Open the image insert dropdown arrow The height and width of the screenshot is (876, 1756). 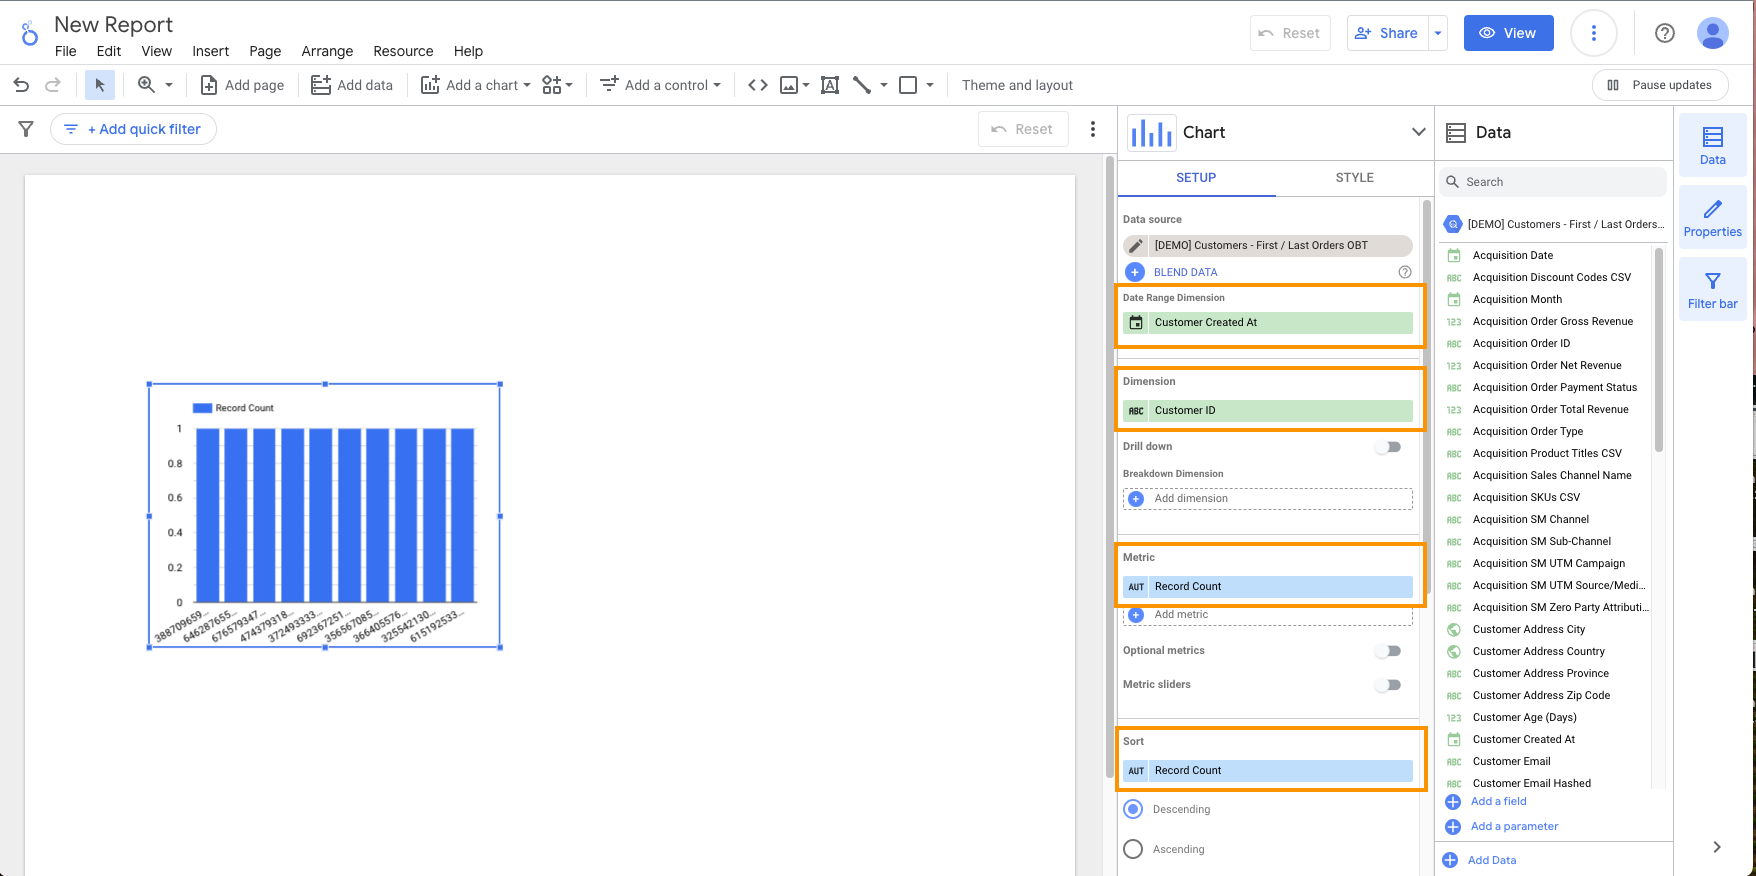click(x=806, y=85)
